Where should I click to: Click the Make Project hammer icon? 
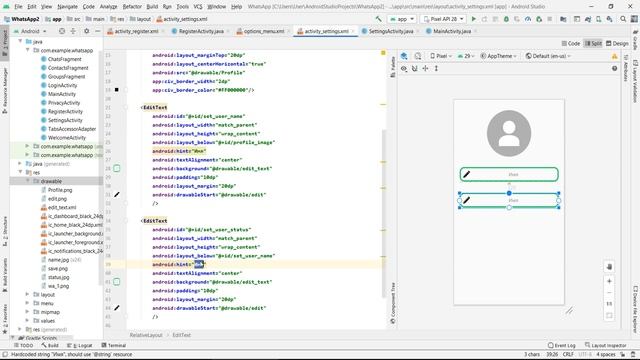point(378,19)
